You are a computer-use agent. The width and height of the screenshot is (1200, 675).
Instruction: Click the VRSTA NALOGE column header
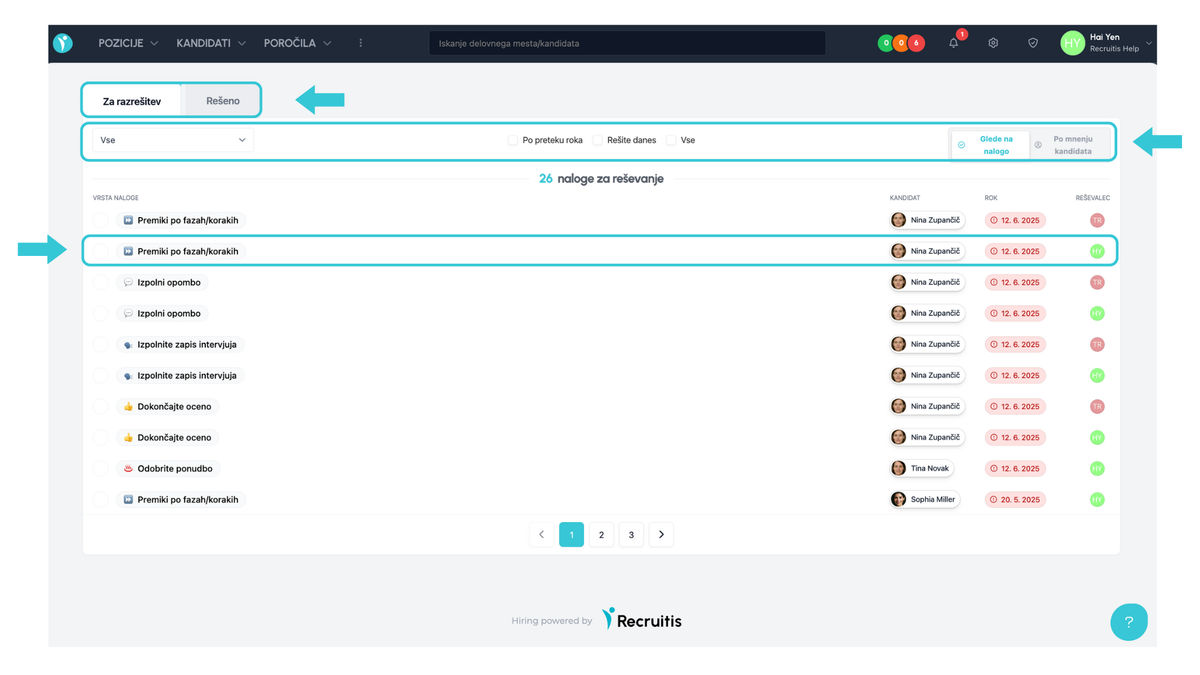115,198
